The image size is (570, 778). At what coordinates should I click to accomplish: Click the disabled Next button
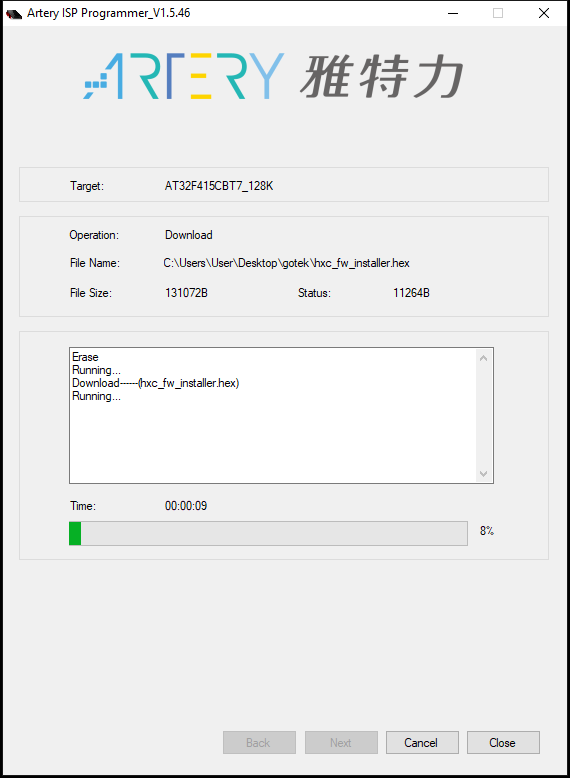(x=341, y=742)
